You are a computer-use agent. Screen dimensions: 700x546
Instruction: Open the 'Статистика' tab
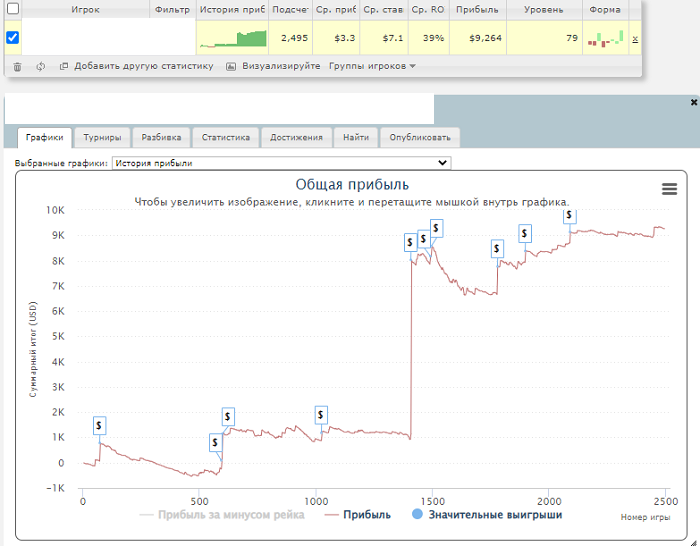[x=225, y=138]
